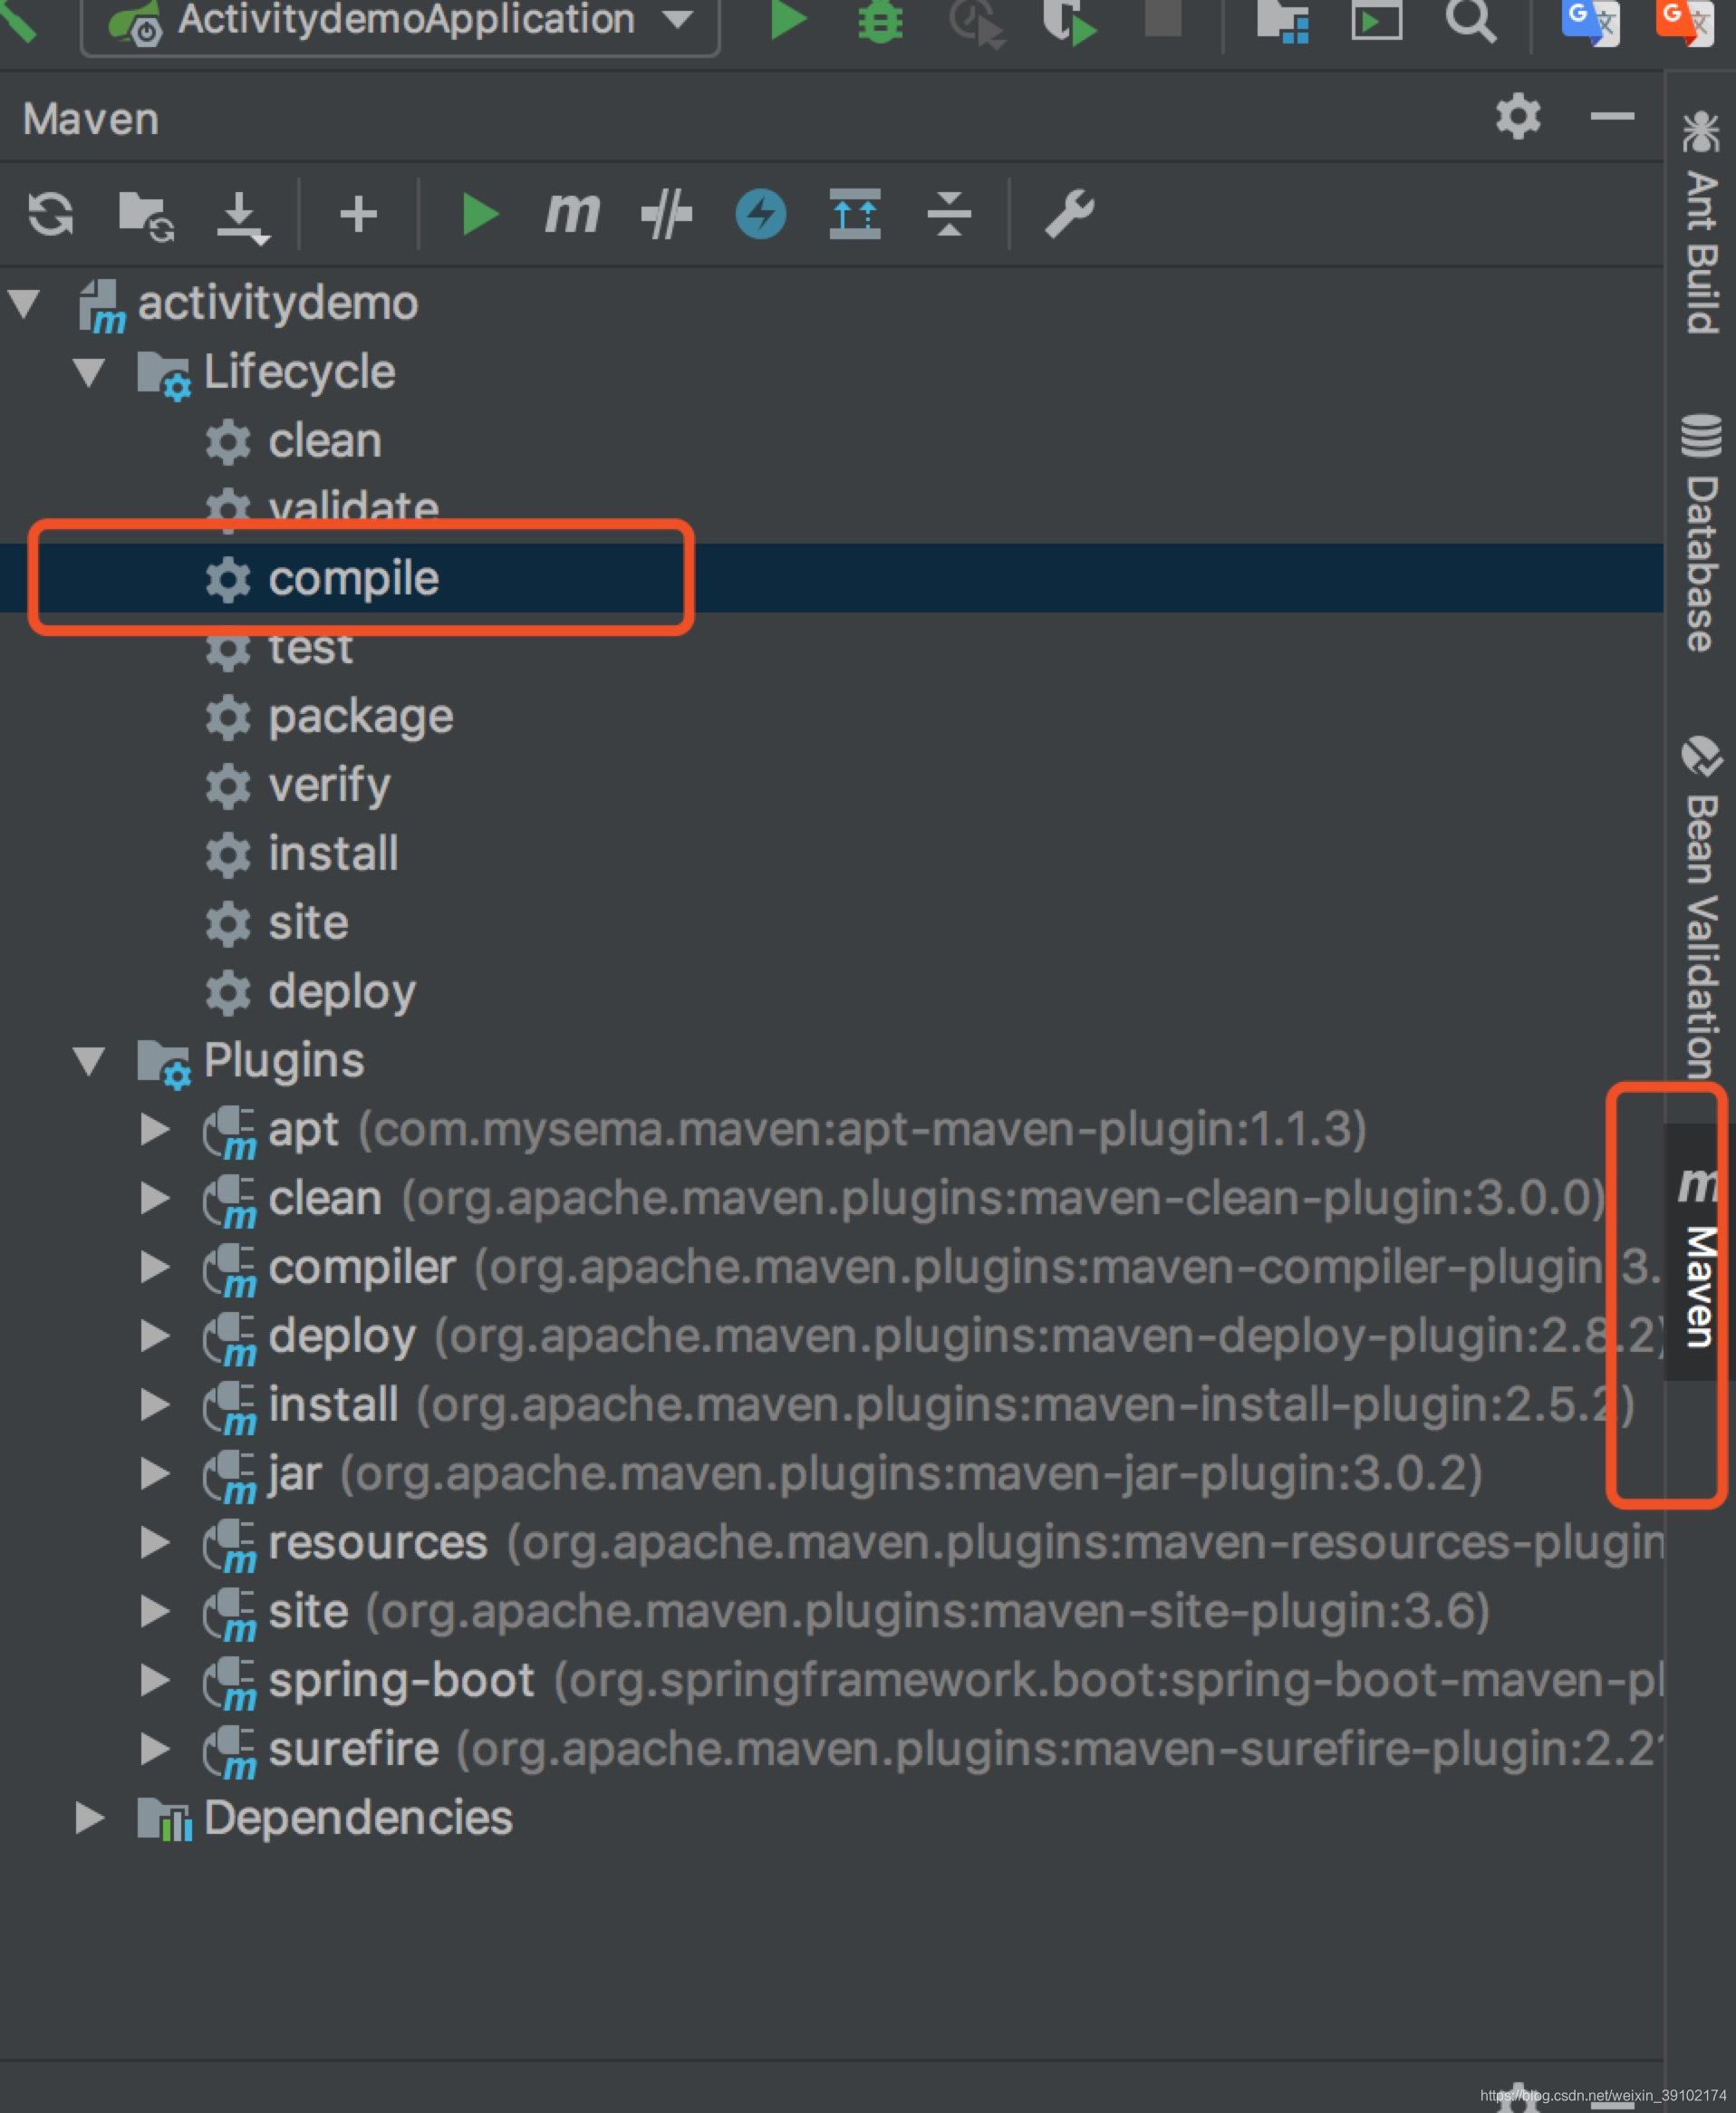
Task: Expand the install plugin node
Action: (154, 1405)
